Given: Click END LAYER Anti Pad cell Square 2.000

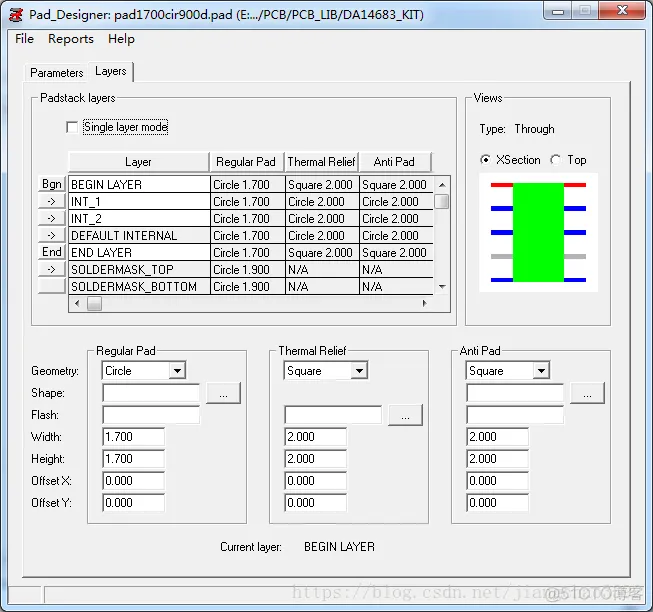Looking at the screenshot, I should pyautogui.click(x=396, y=253).
